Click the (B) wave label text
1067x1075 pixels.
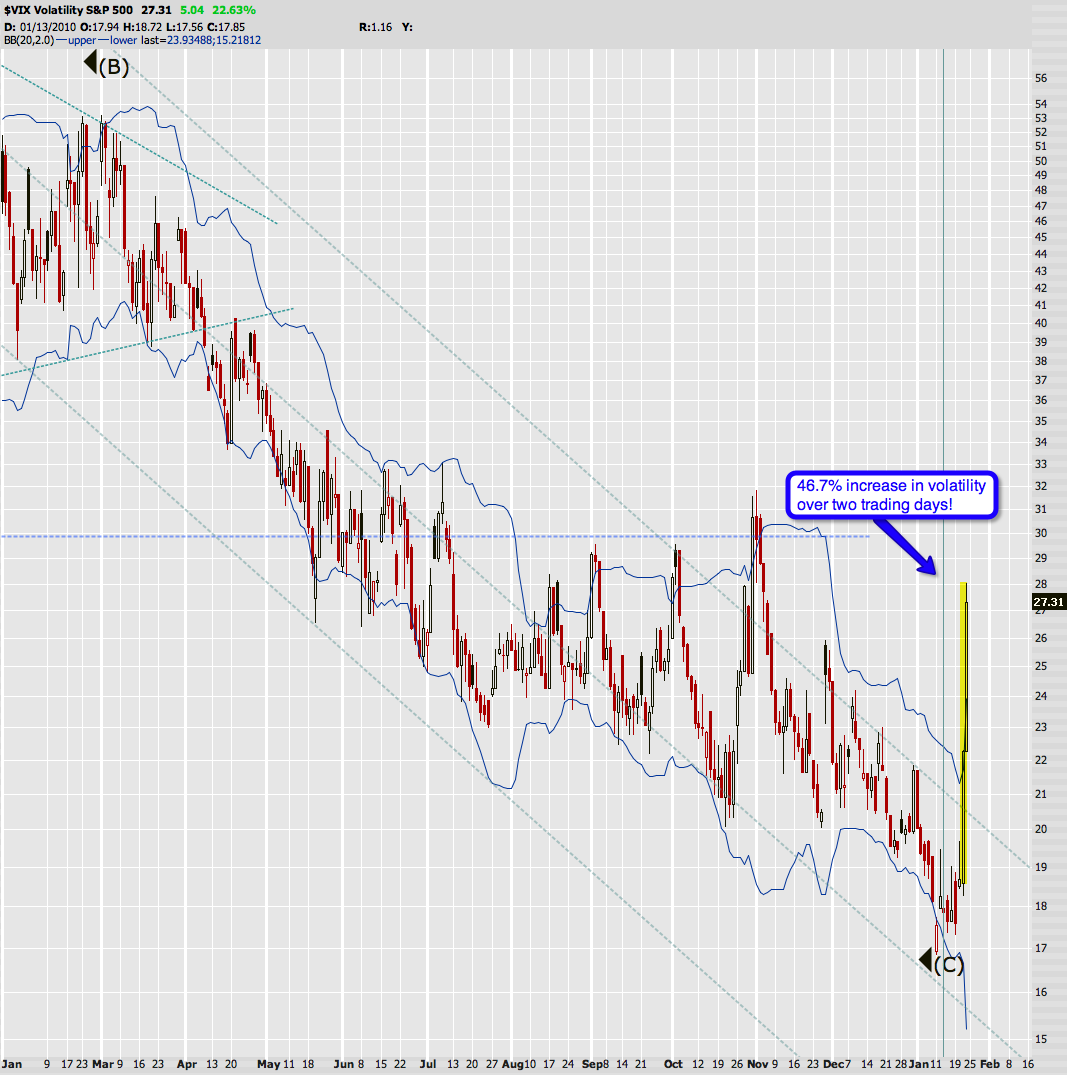click(x=114, y=67)
